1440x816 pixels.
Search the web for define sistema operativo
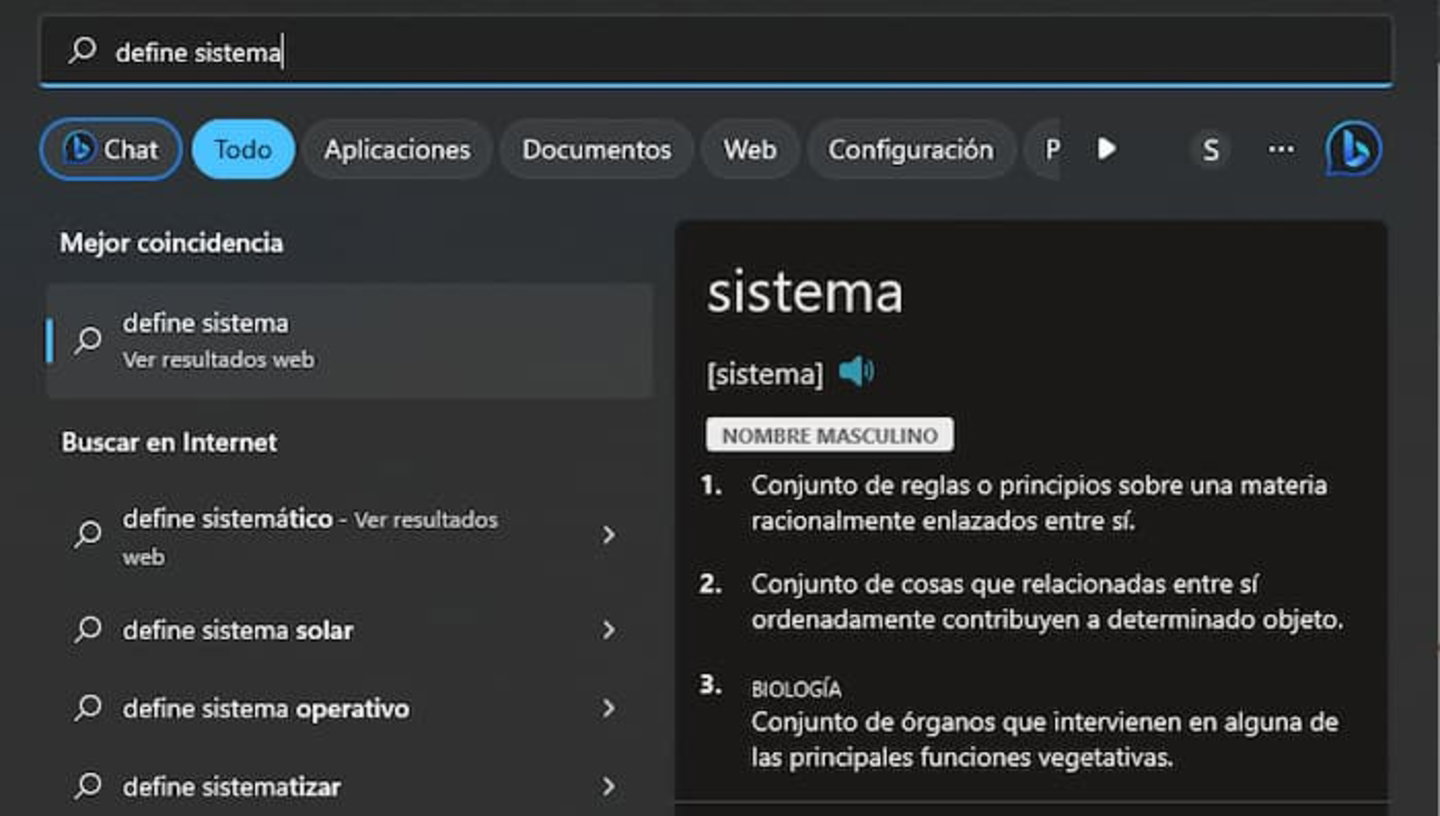[350, 709]
